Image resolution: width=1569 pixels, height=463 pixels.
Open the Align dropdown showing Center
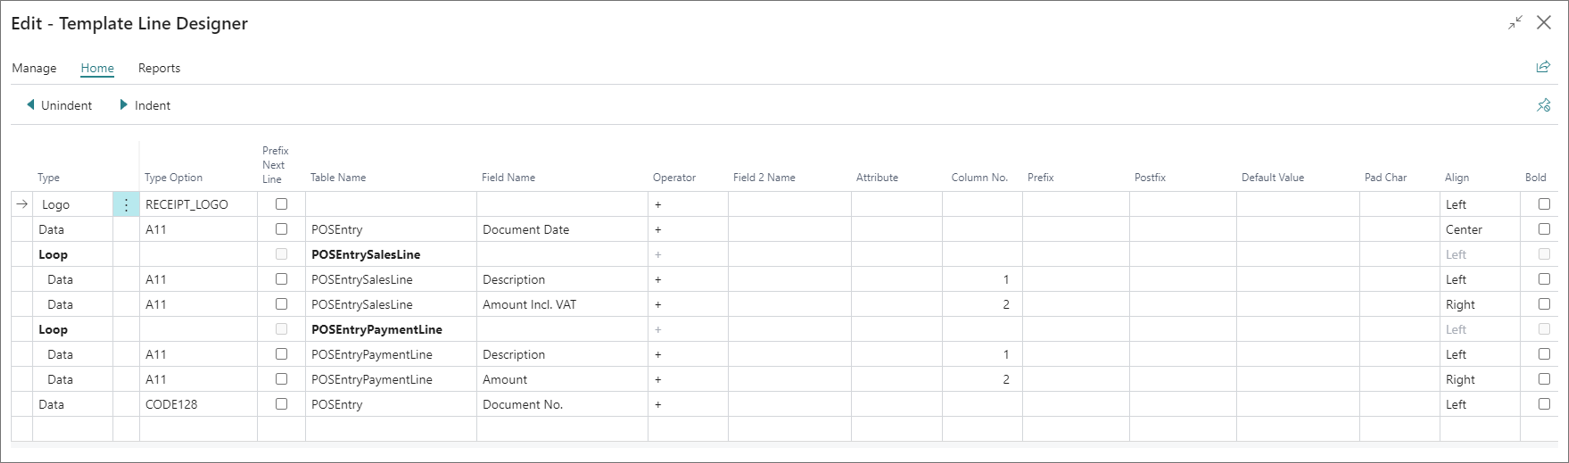point(1479,229)
